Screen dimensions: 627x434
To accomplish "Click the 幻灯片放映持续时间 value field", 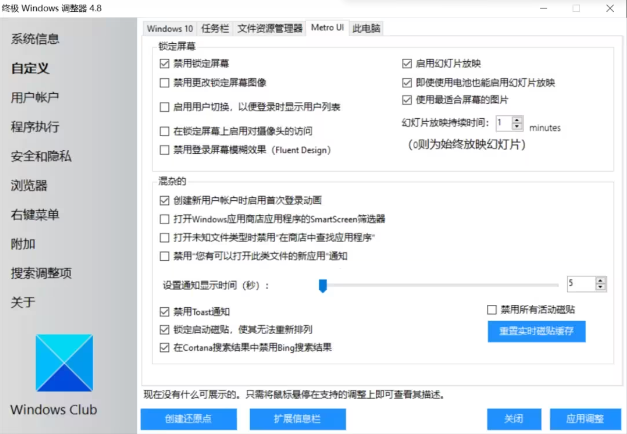I will click(505, 123).
